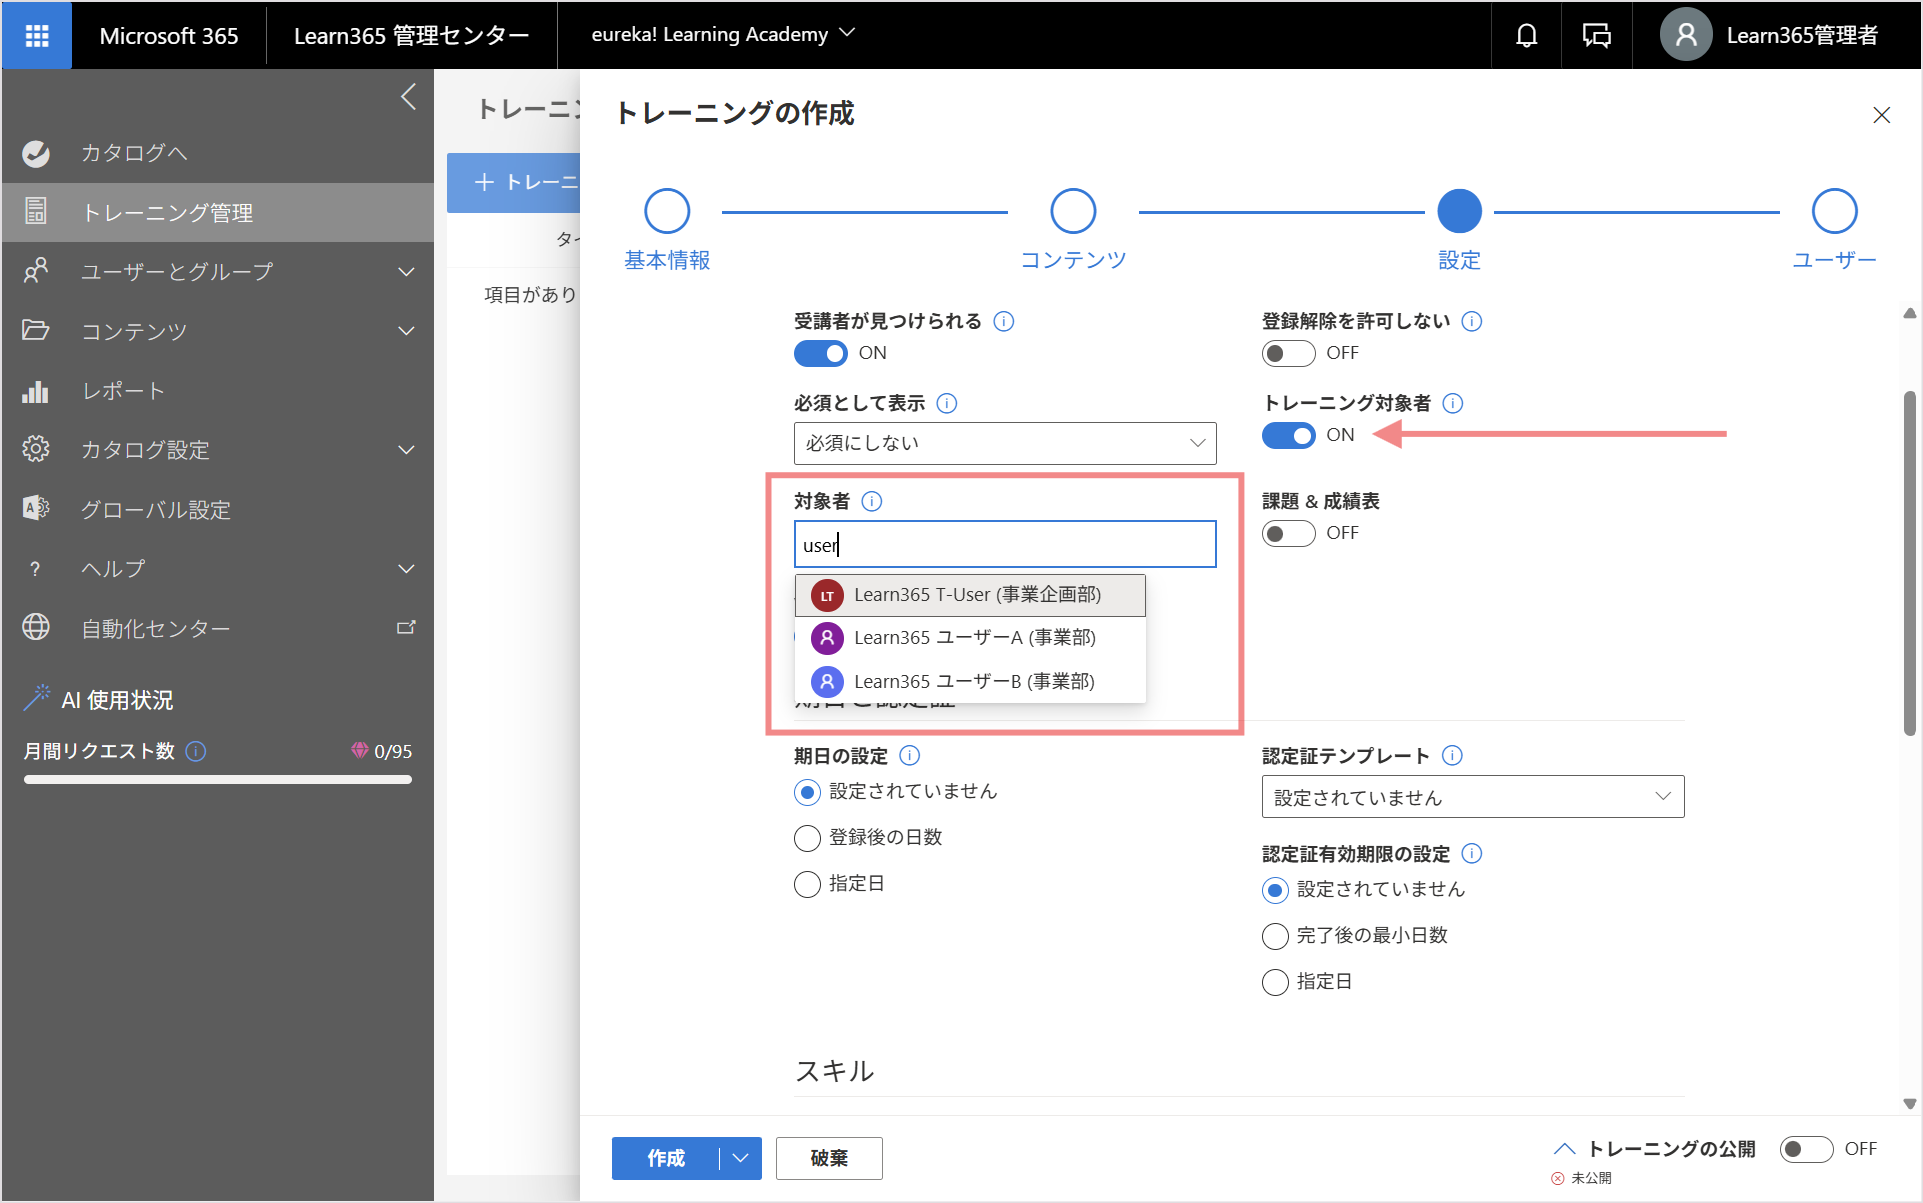Click the Learn365管理者 profile avatar
Viewport: 1923px width, 1203px height.
click(1686, 36)
